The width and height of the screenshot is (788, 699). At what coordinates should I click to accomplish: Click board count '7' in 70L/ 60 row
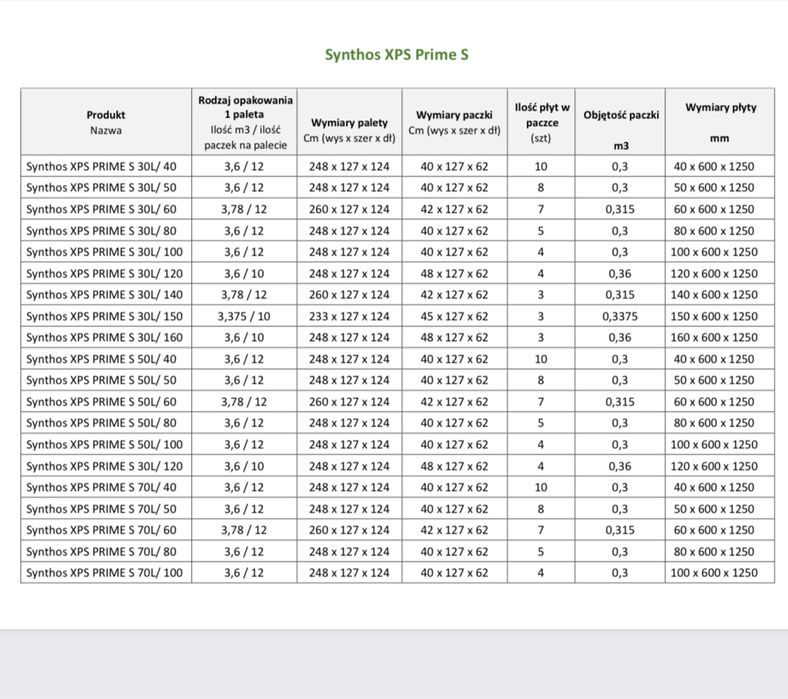pos(541,530)
